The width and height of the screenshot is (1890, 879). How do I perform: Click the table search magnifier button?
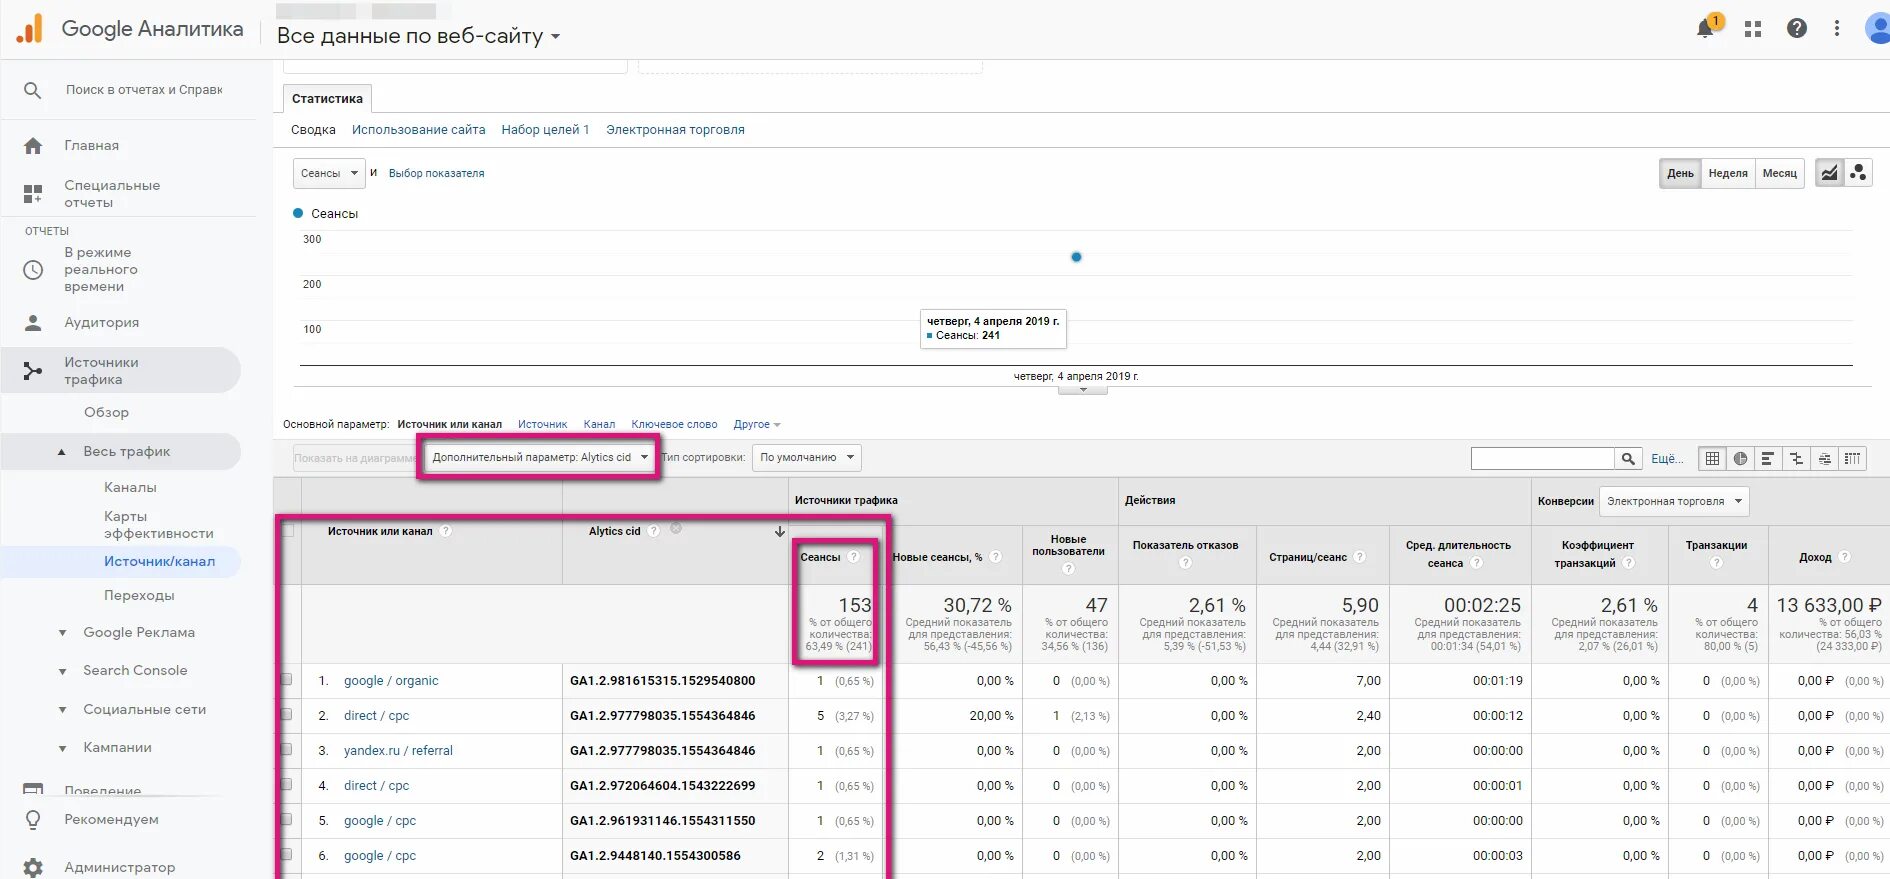click(1628, 458)
